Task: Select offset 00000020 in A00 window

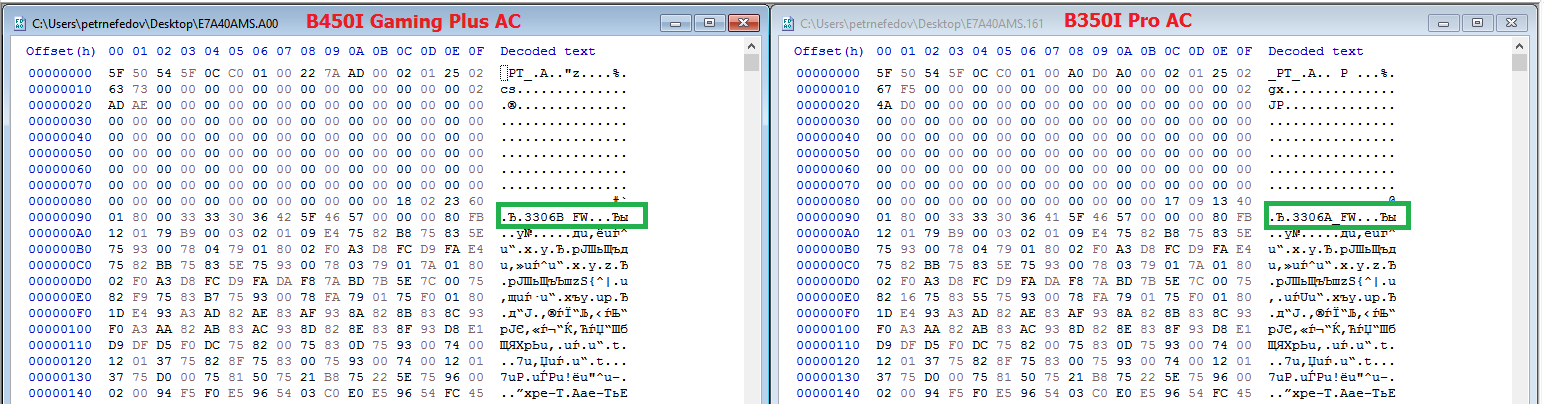Action: pyautogui.click(x=60, y=105)
